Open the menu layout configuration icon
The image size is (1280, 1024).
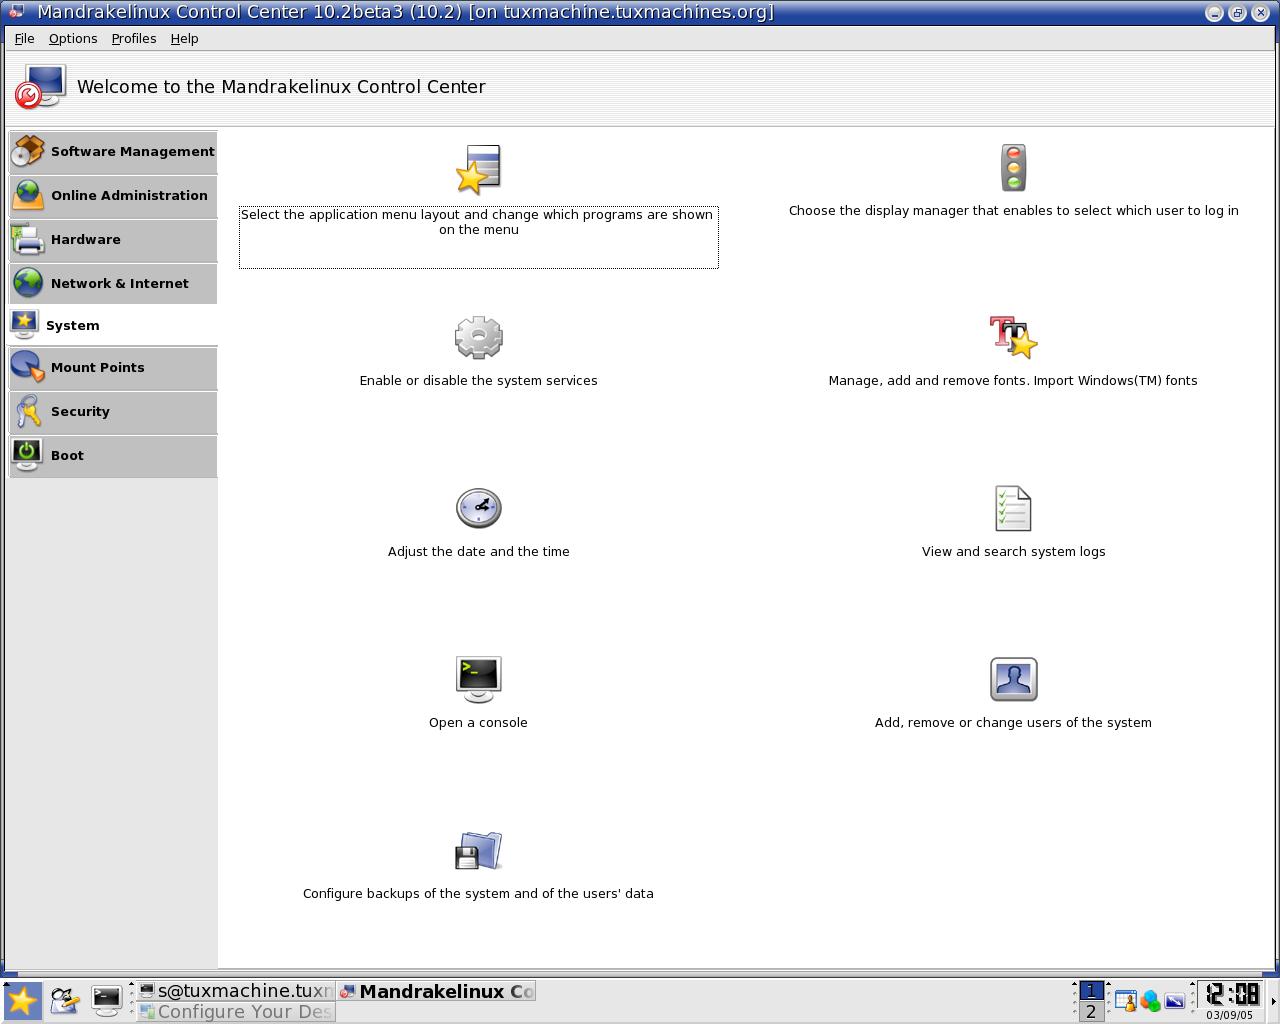click(x=478, y=169)
